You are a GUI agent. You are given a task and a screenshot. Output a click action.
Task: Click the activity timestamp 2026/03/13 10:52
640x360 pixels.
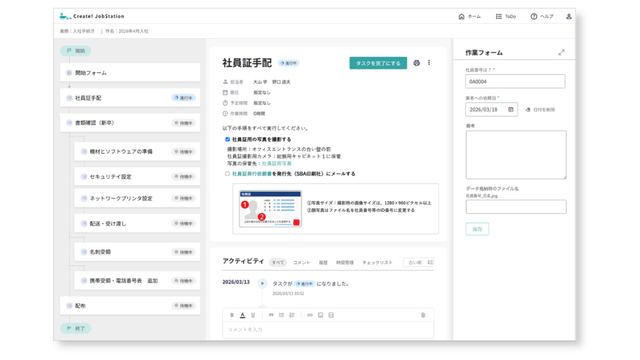288,293
